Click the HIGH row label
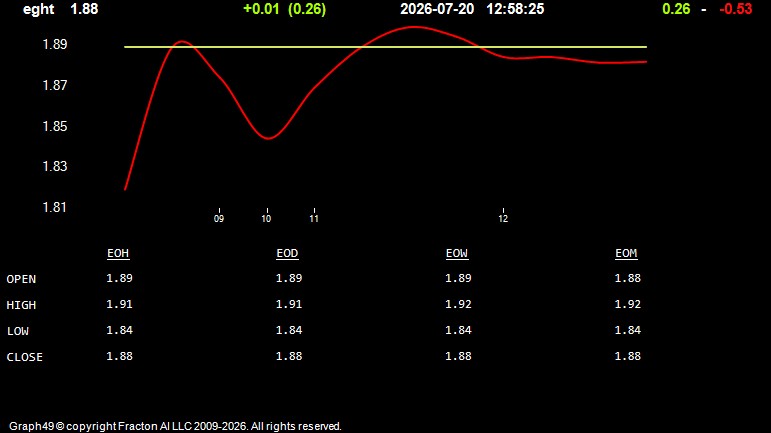This screenshot has width=771, height=433. [21, 305]
